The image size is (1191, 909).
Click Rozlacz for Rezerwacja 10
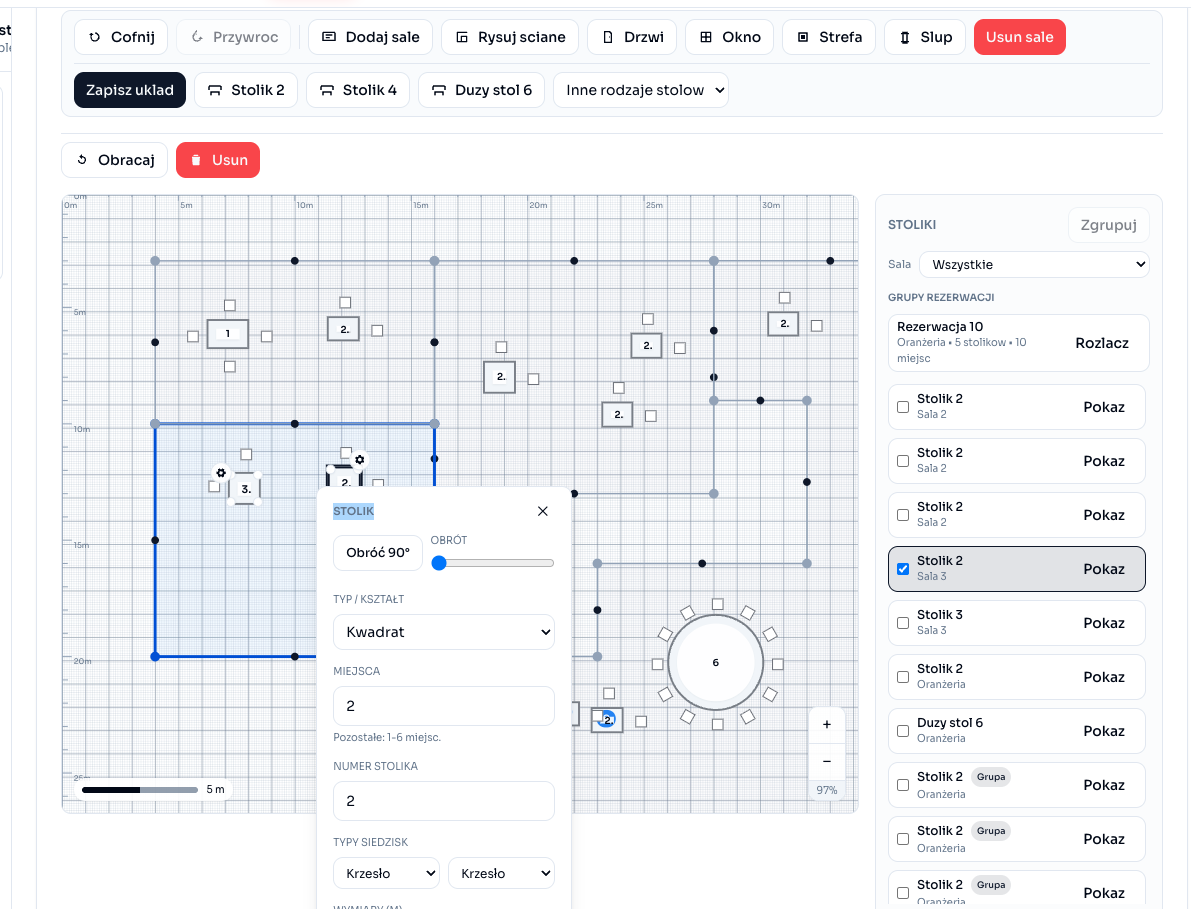pos(1101,343)
